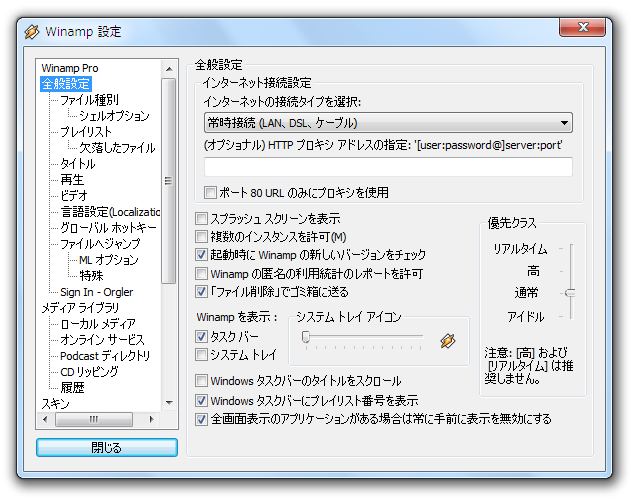This screenshot has width=633, height=500.
Task: Open 再生 settings page
Action: click(x=72, y=180)
